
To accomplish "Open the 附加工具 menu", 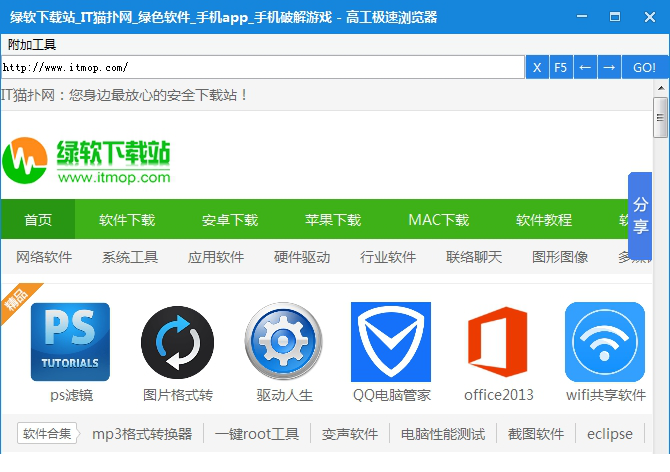I will pos(32,44).
